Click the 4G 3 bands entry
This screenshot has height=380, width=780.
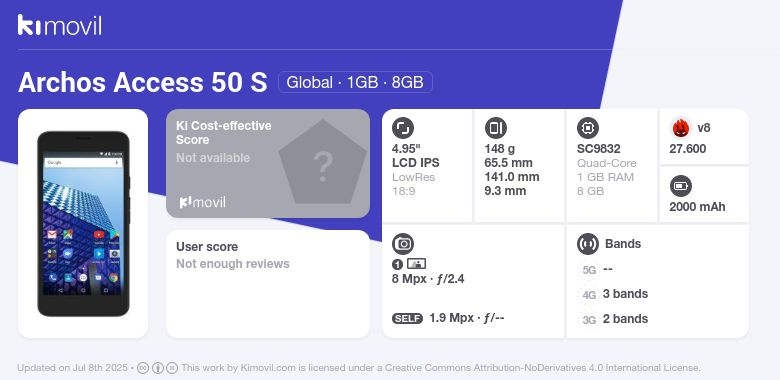point(614,294)
